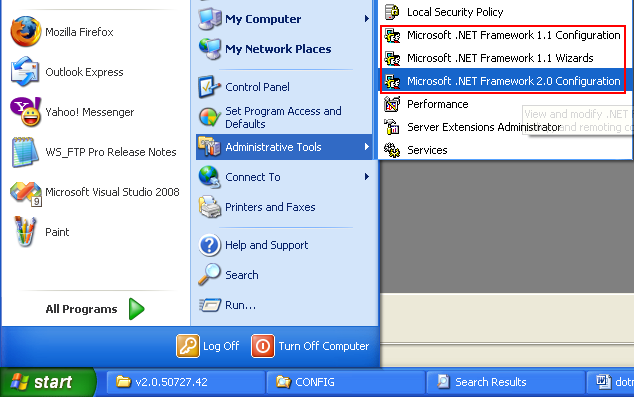This screenshot has height=397, width=634.
Task: Click the Services gear icon
Action: pos(392,150)
